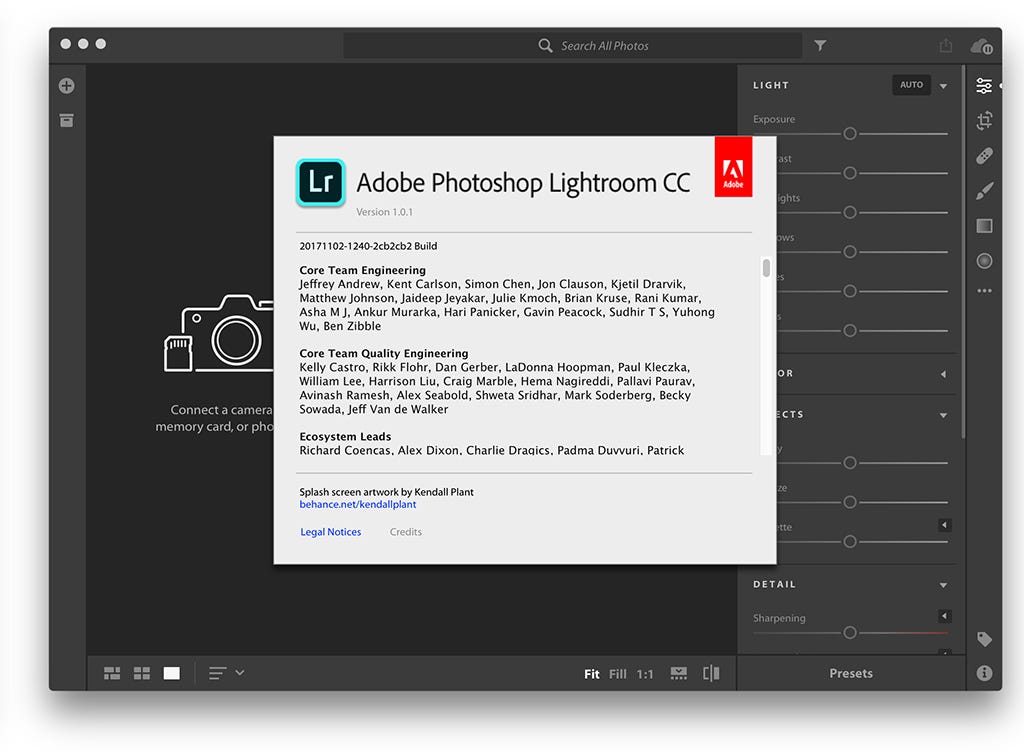
Task: Click 'Splash screen artwork by Kendall Plant'
Action: (x=386, y=492)
